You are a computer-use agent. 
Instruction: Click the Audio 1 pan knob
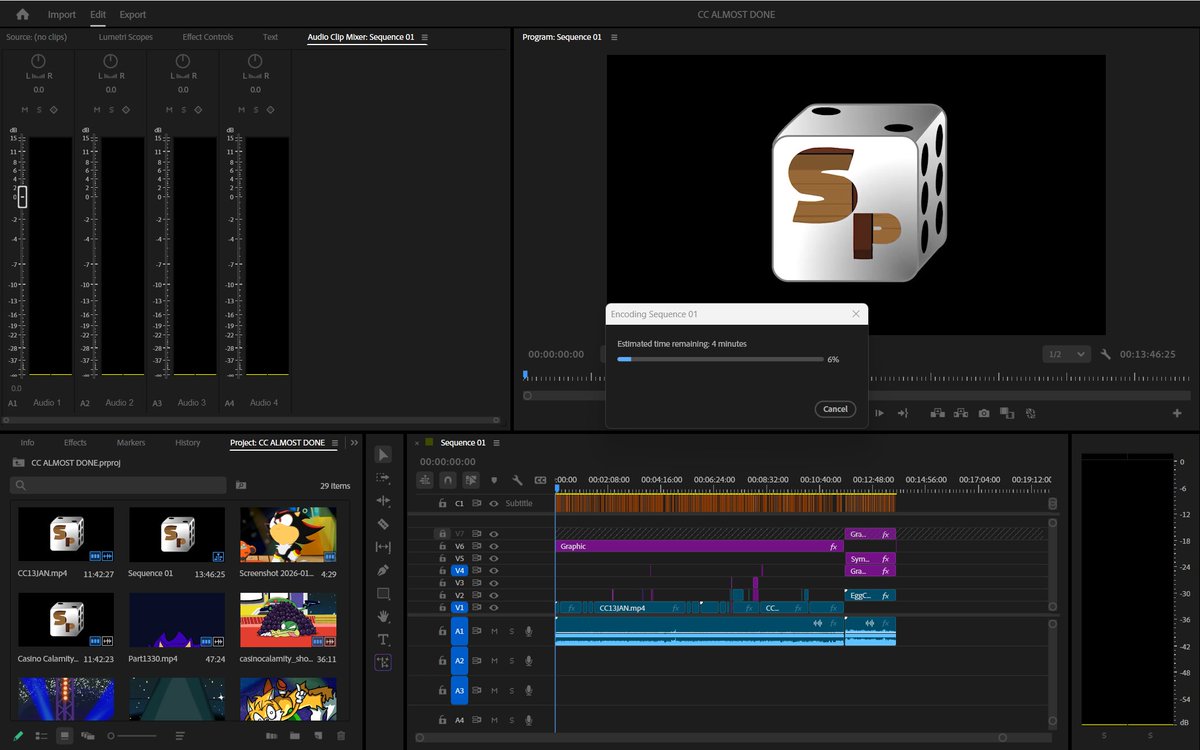tap(38, 62)
